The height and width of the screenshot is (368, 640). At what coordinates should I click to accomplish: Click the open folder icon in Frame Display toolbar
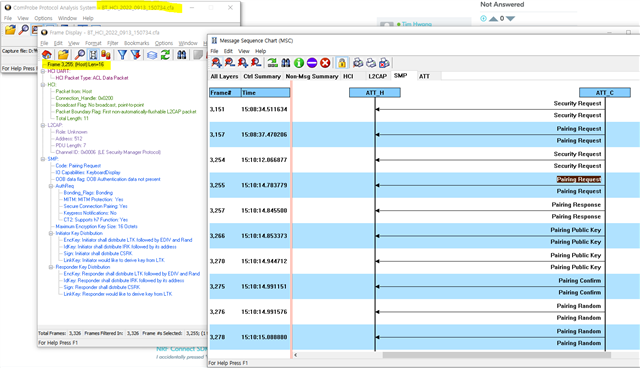coord(63,54)
